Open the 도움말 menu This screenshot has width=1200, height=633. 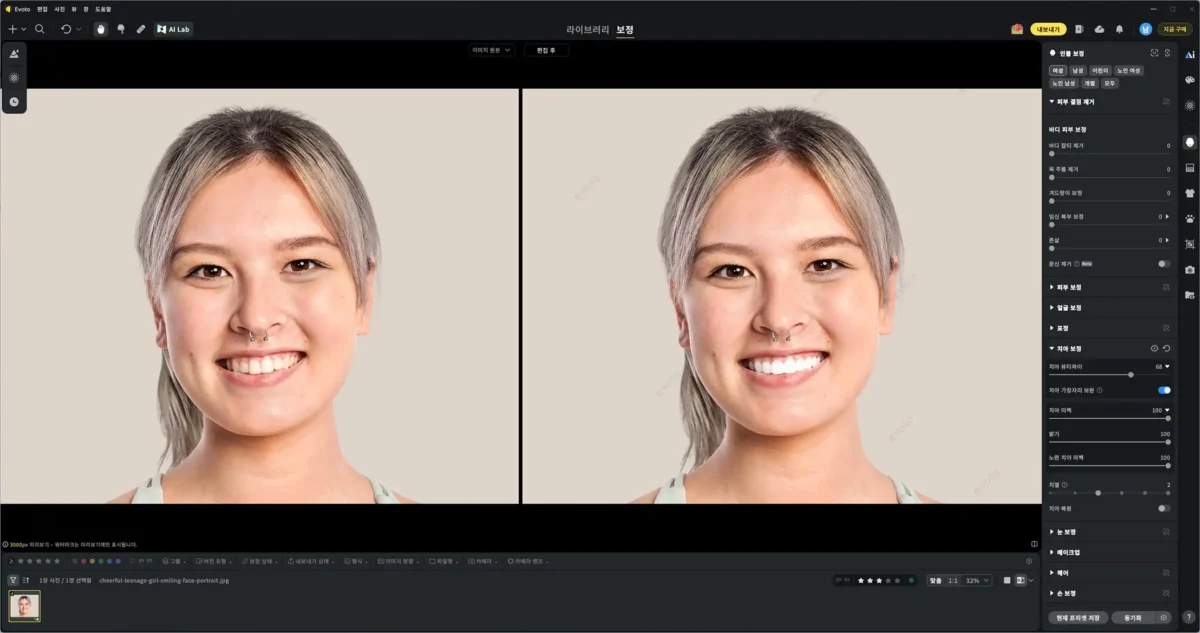pos(103,8)
